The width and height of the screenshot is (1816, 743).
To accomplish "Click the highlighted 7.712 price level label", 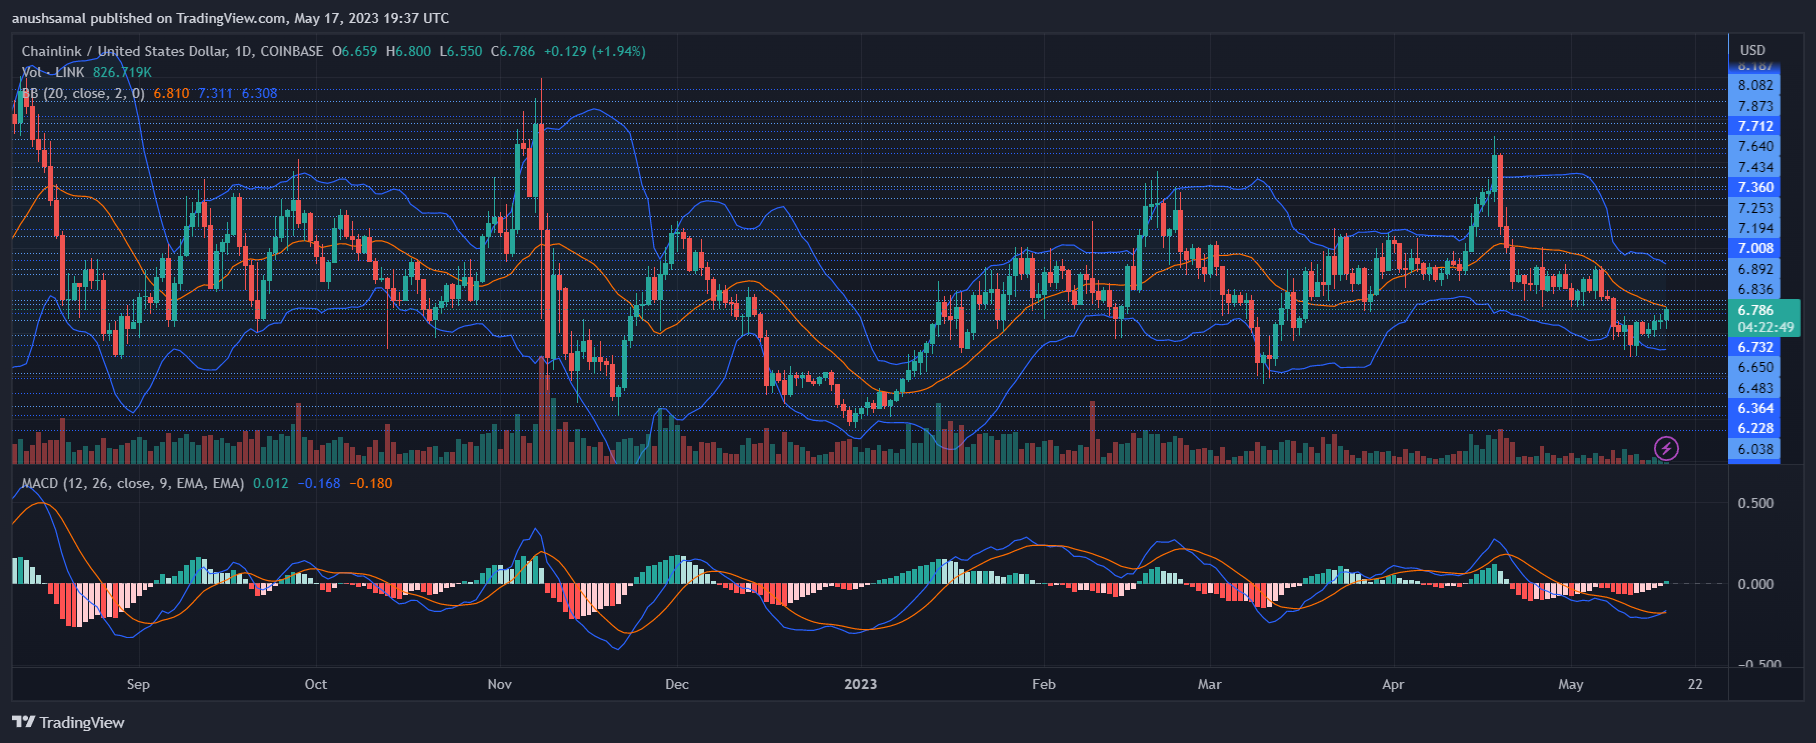I will (x=1755, y=126).
